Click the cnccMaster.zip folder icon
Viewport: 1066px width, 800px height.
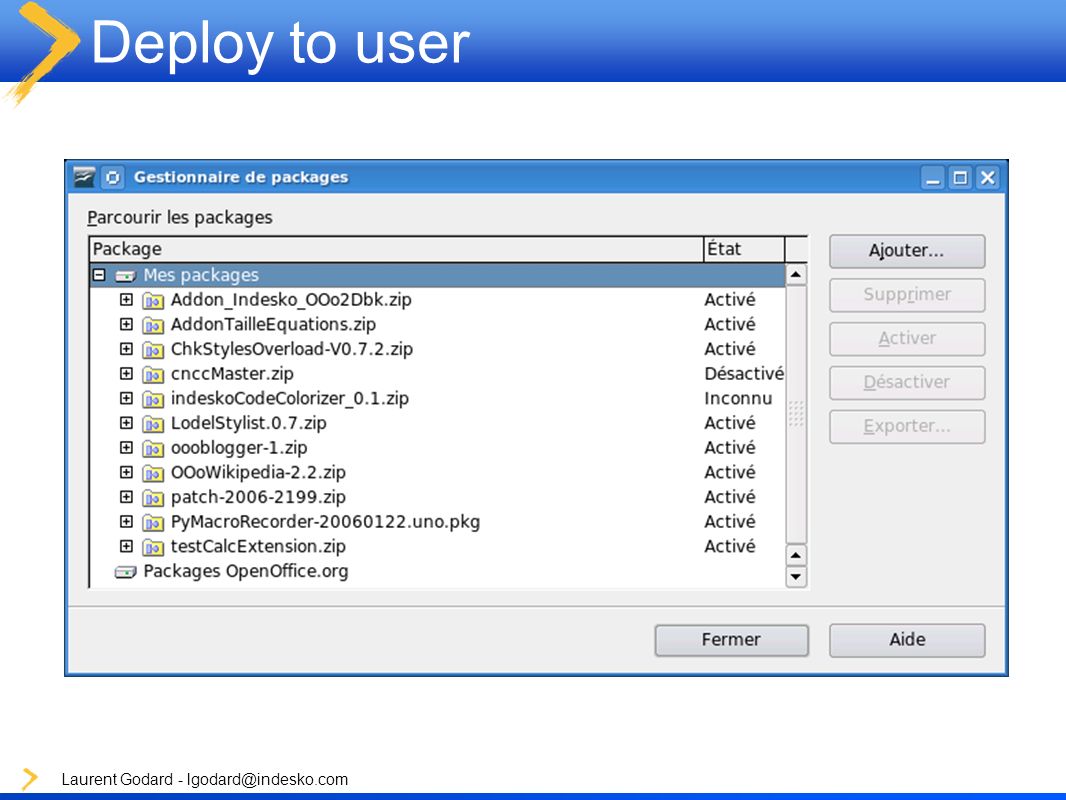[x=153, y=374]
